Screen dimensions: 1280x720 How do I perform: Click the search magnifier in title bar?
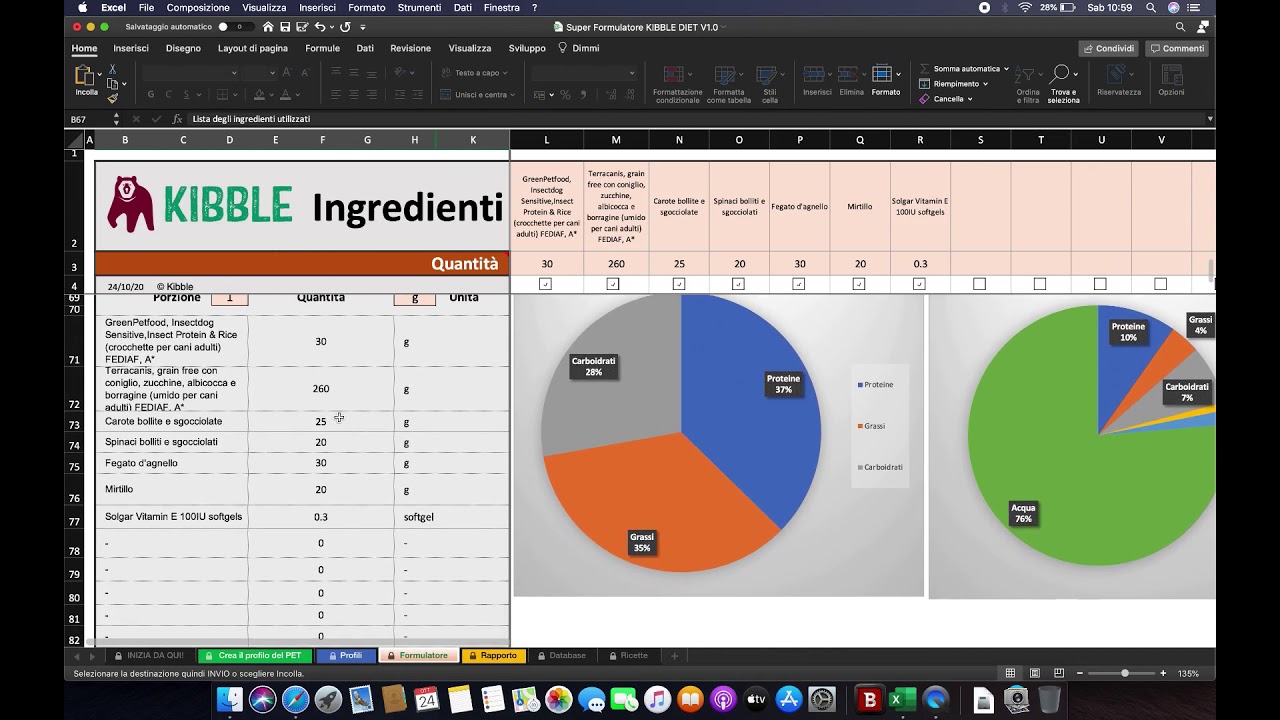pyautogui.click(x=1180, y=27)
